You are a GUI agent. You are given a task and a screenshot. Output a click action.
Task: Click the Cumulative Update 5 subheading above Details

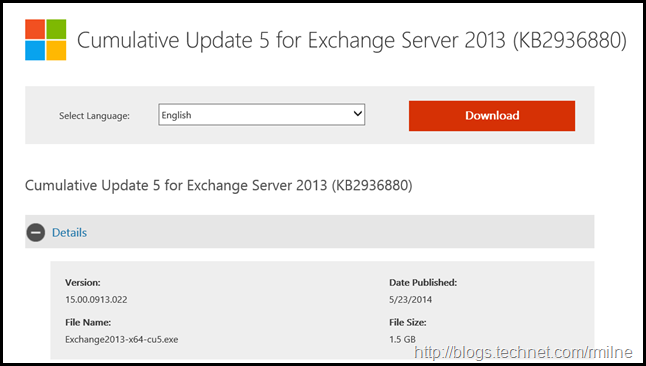(x=219, y=185)
